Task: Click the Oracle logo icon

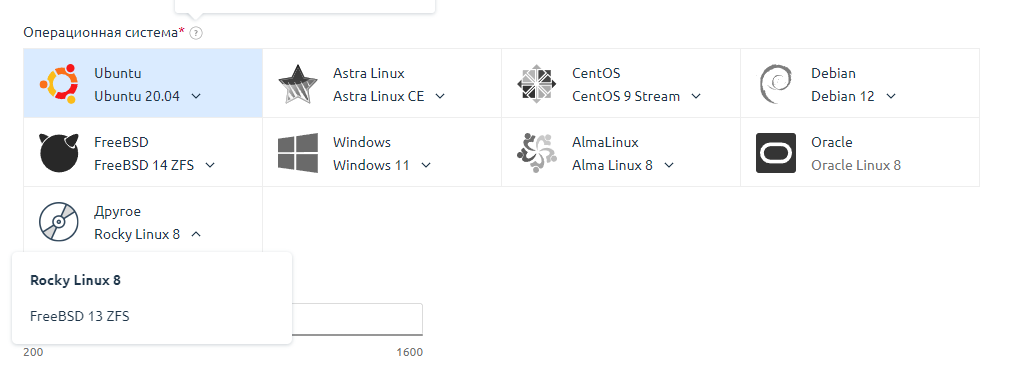Action: coord(776,153)
